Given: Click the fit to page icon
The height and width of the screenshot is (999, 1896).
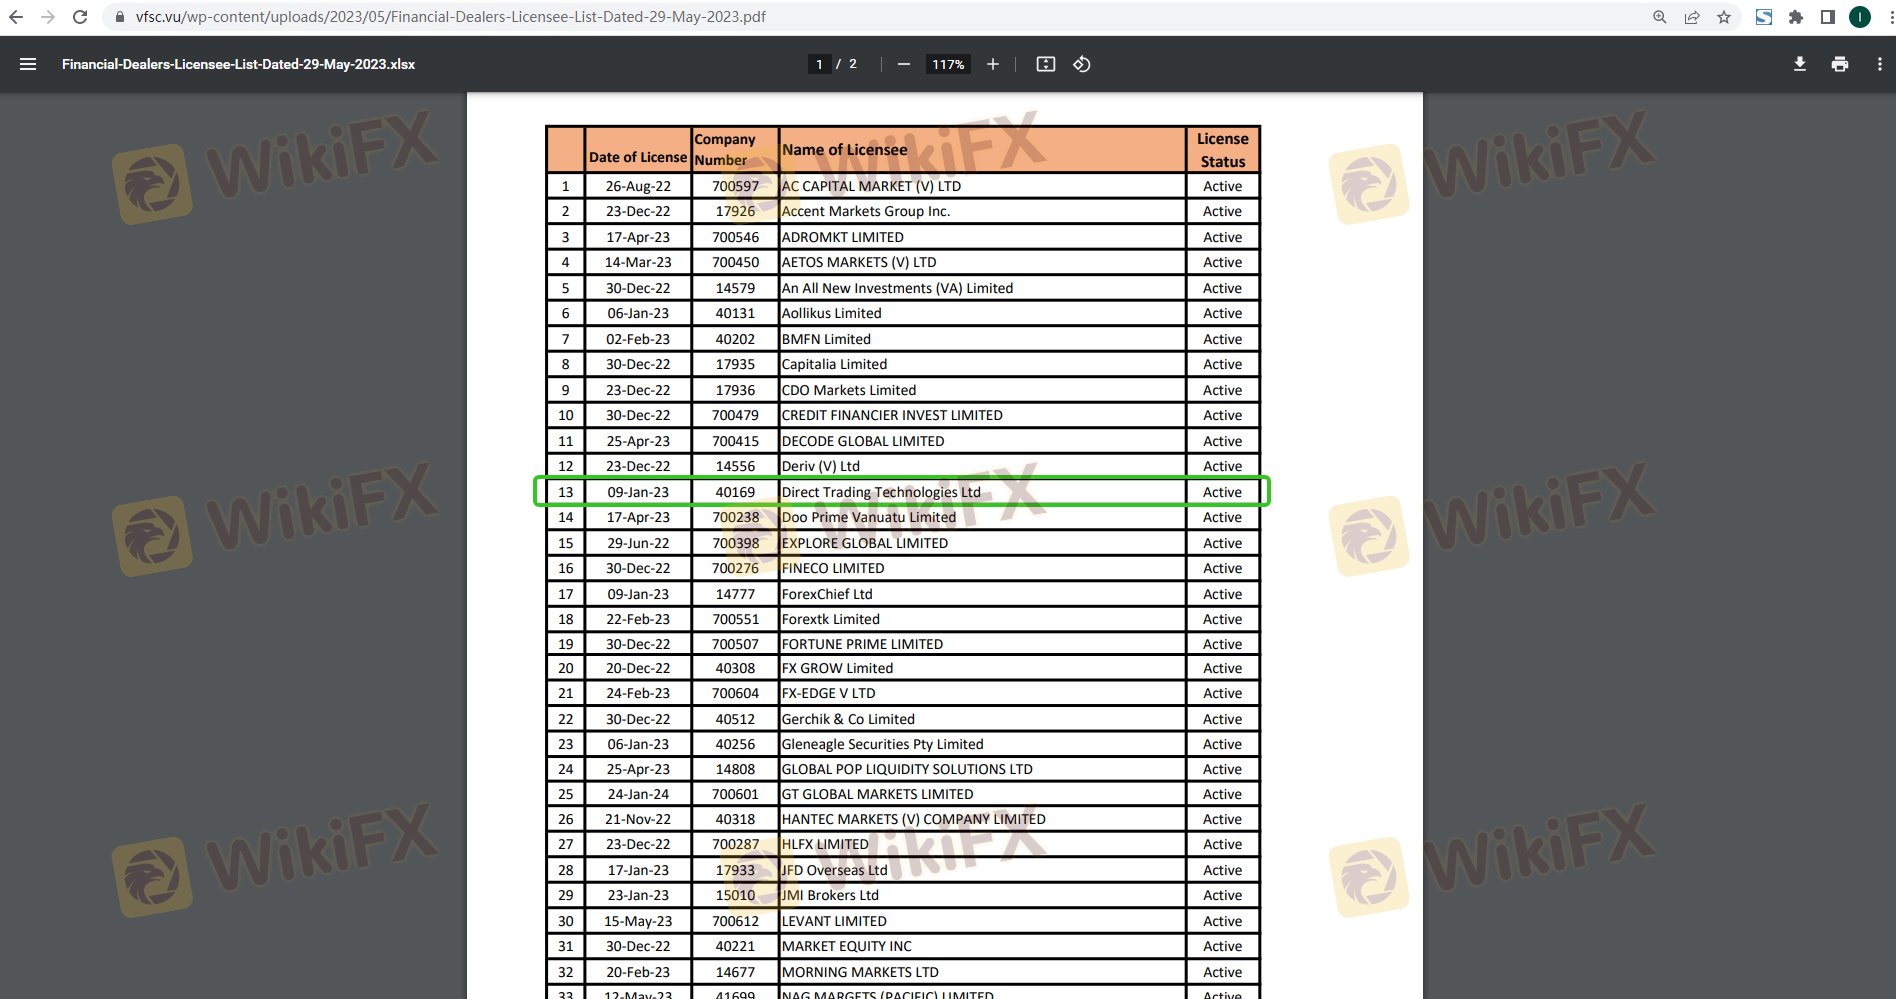Looking at the screenshot, I should [1046, 64].
